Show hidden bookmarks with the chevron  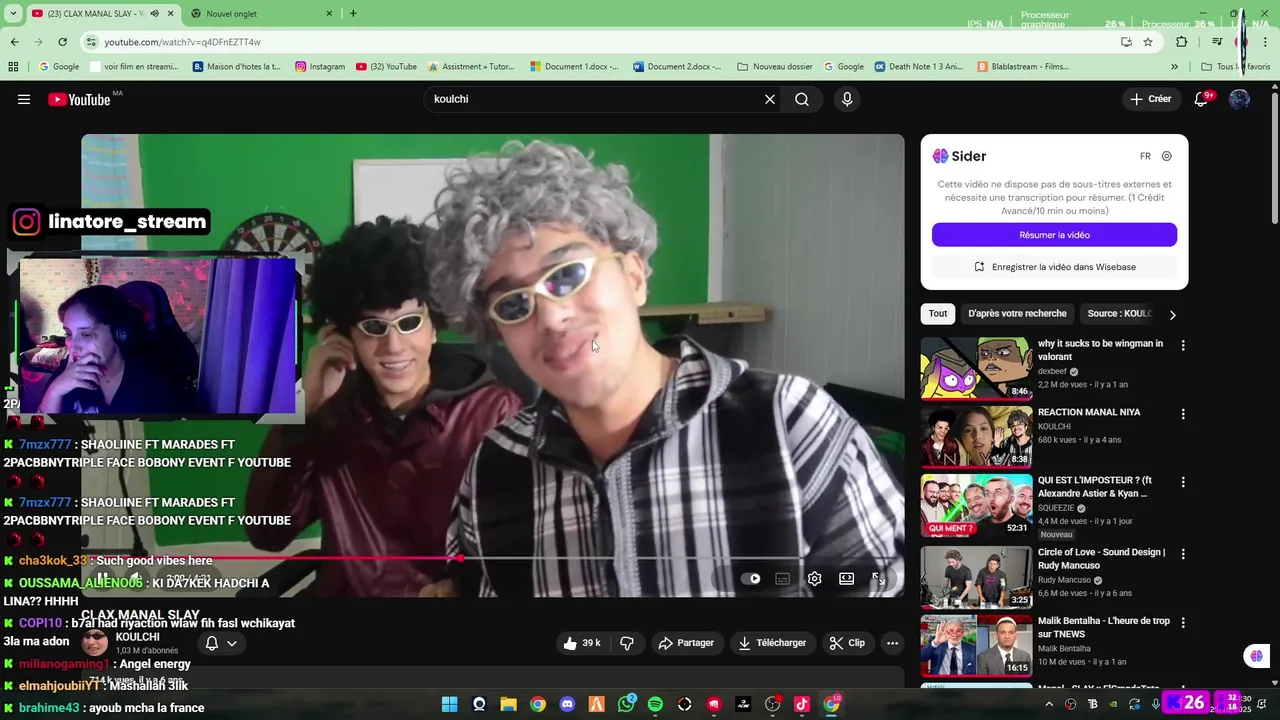1175,67
